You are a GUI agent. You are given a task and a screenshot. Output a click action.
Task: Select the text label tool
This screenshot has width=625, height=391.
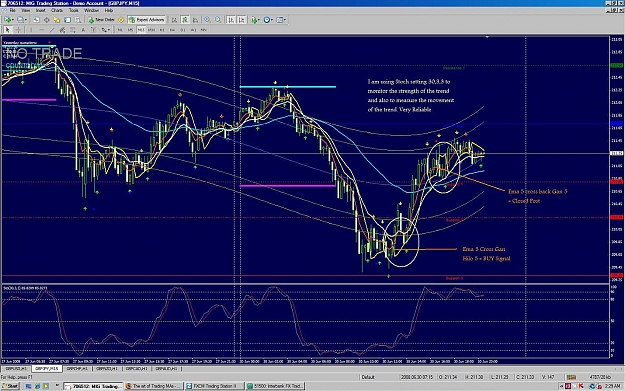(94, 29)
